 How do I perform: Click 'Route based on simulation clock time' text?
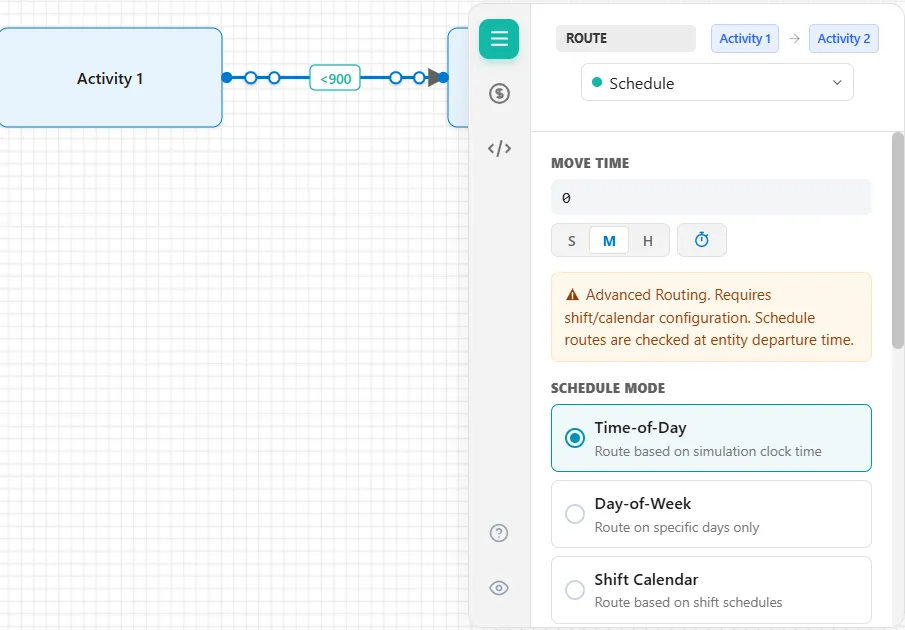pyautogui.click(x=708, y=451)
